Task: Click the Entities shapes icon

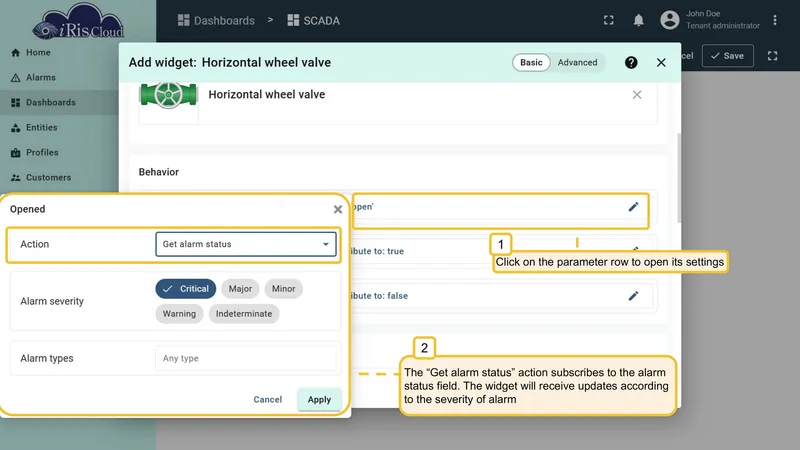Action: tap(15, 128)
